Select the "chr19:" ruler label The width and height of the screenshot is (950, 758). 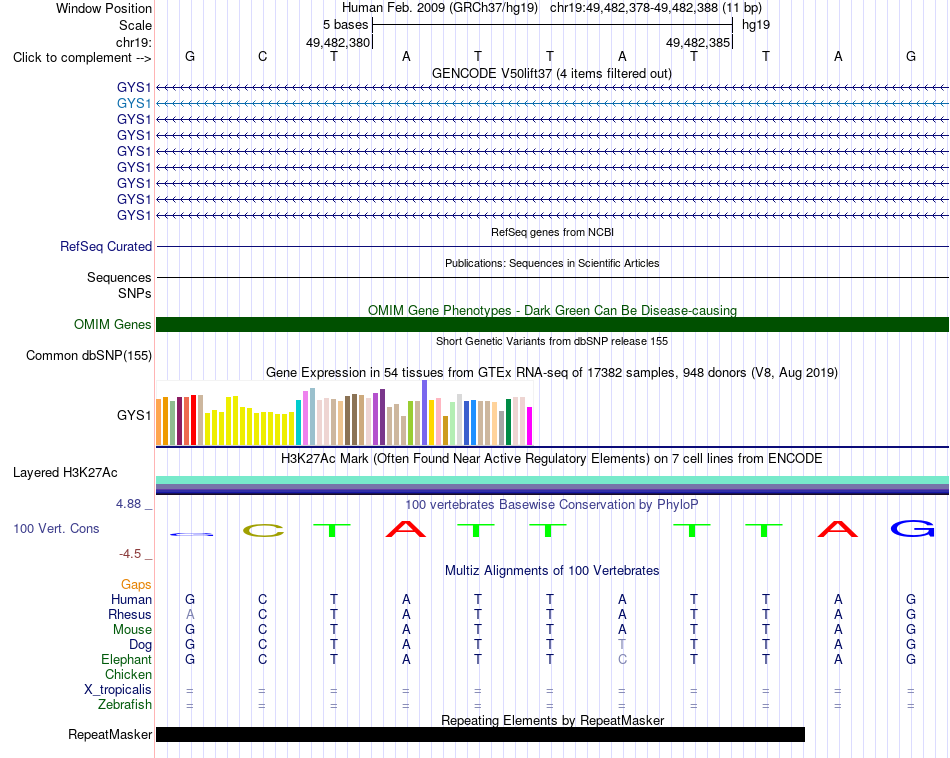[133, 42]
